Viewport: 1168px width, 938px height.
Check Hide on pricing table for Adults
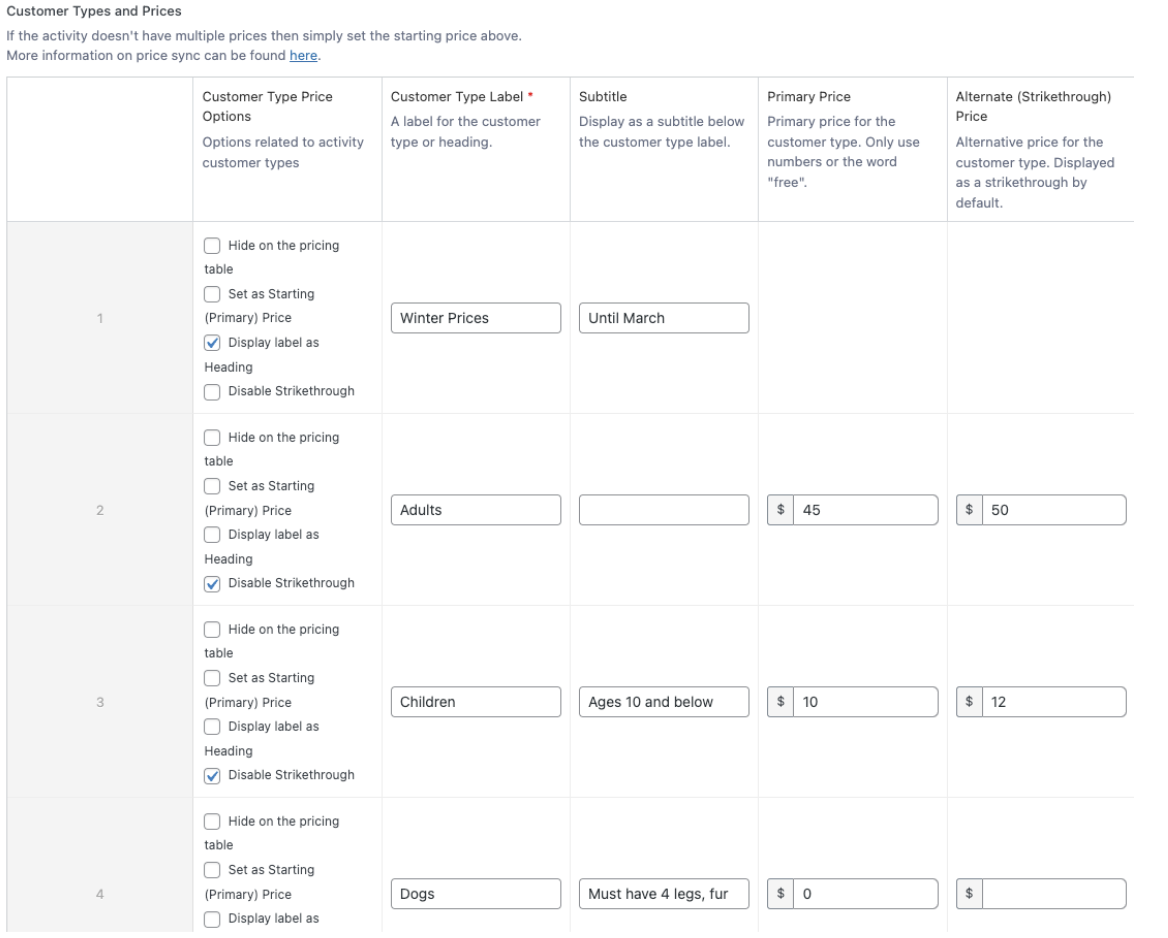(x=212, y=437)
